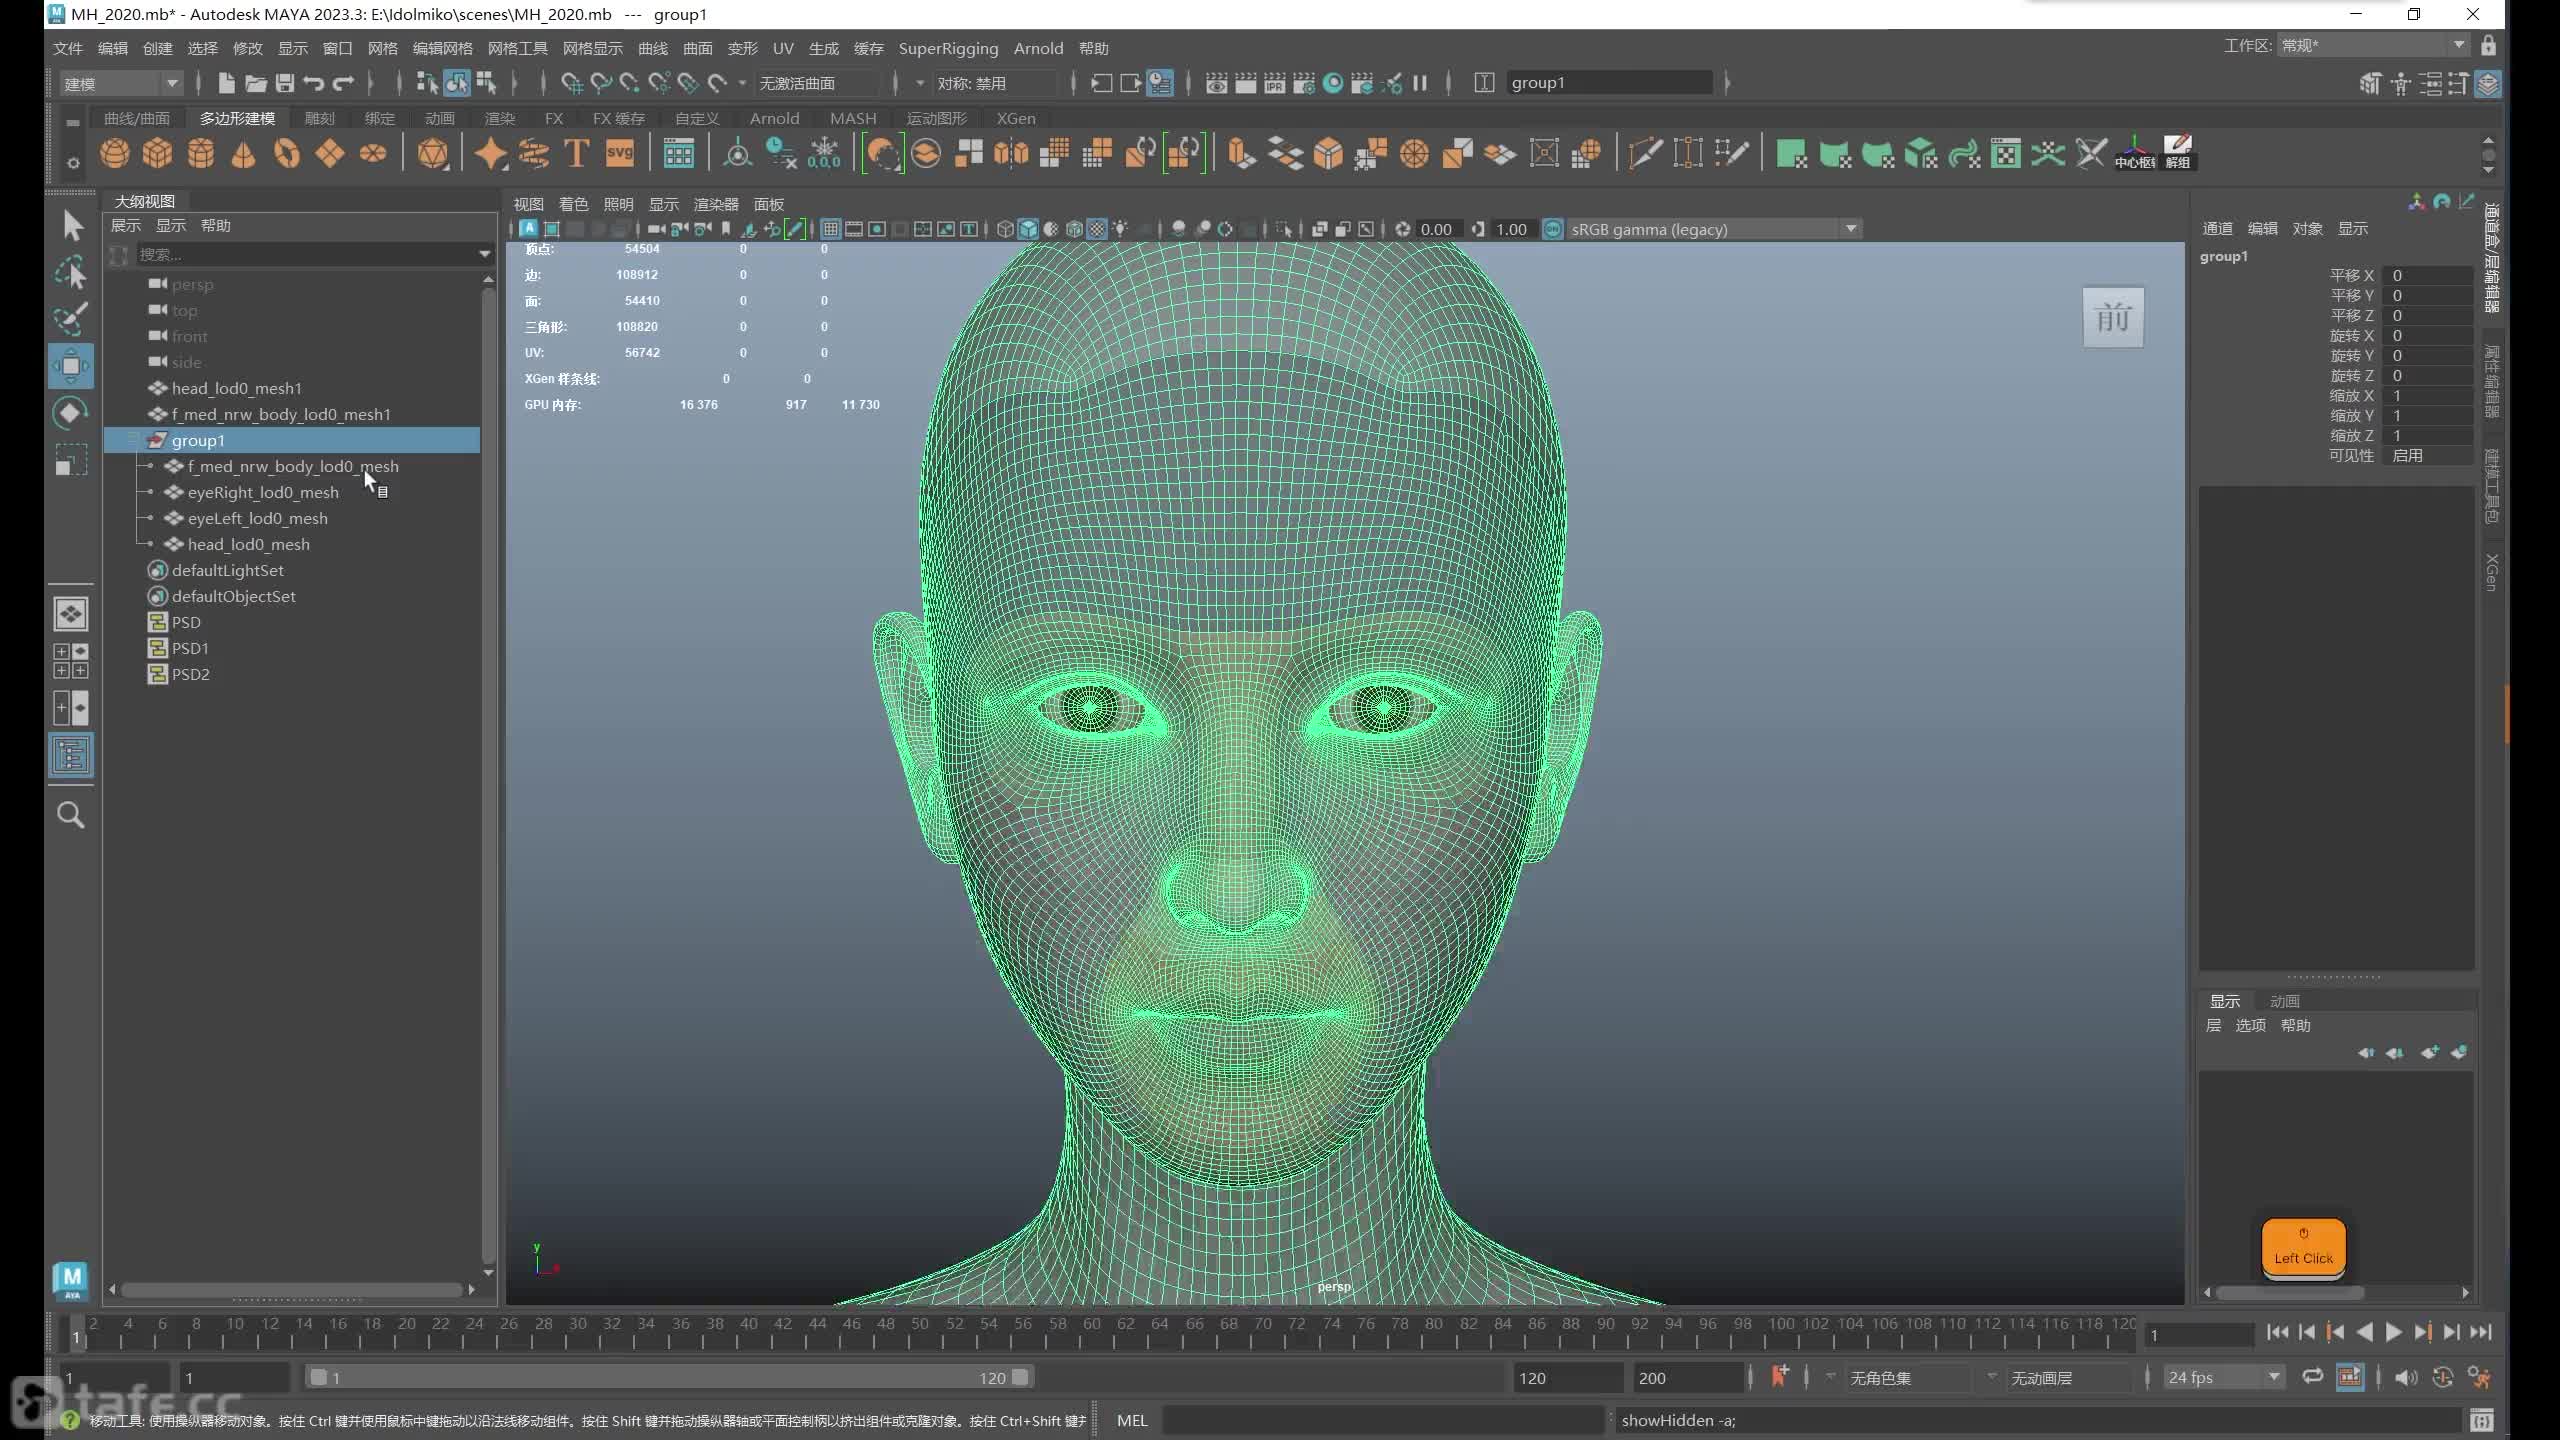Click the 前 view cube face

pos(2113,318)
